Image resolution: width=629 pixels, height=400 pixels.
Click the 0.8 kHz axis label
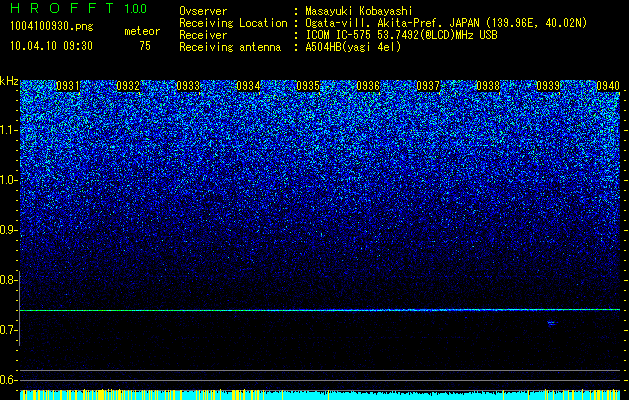(8, 280)
